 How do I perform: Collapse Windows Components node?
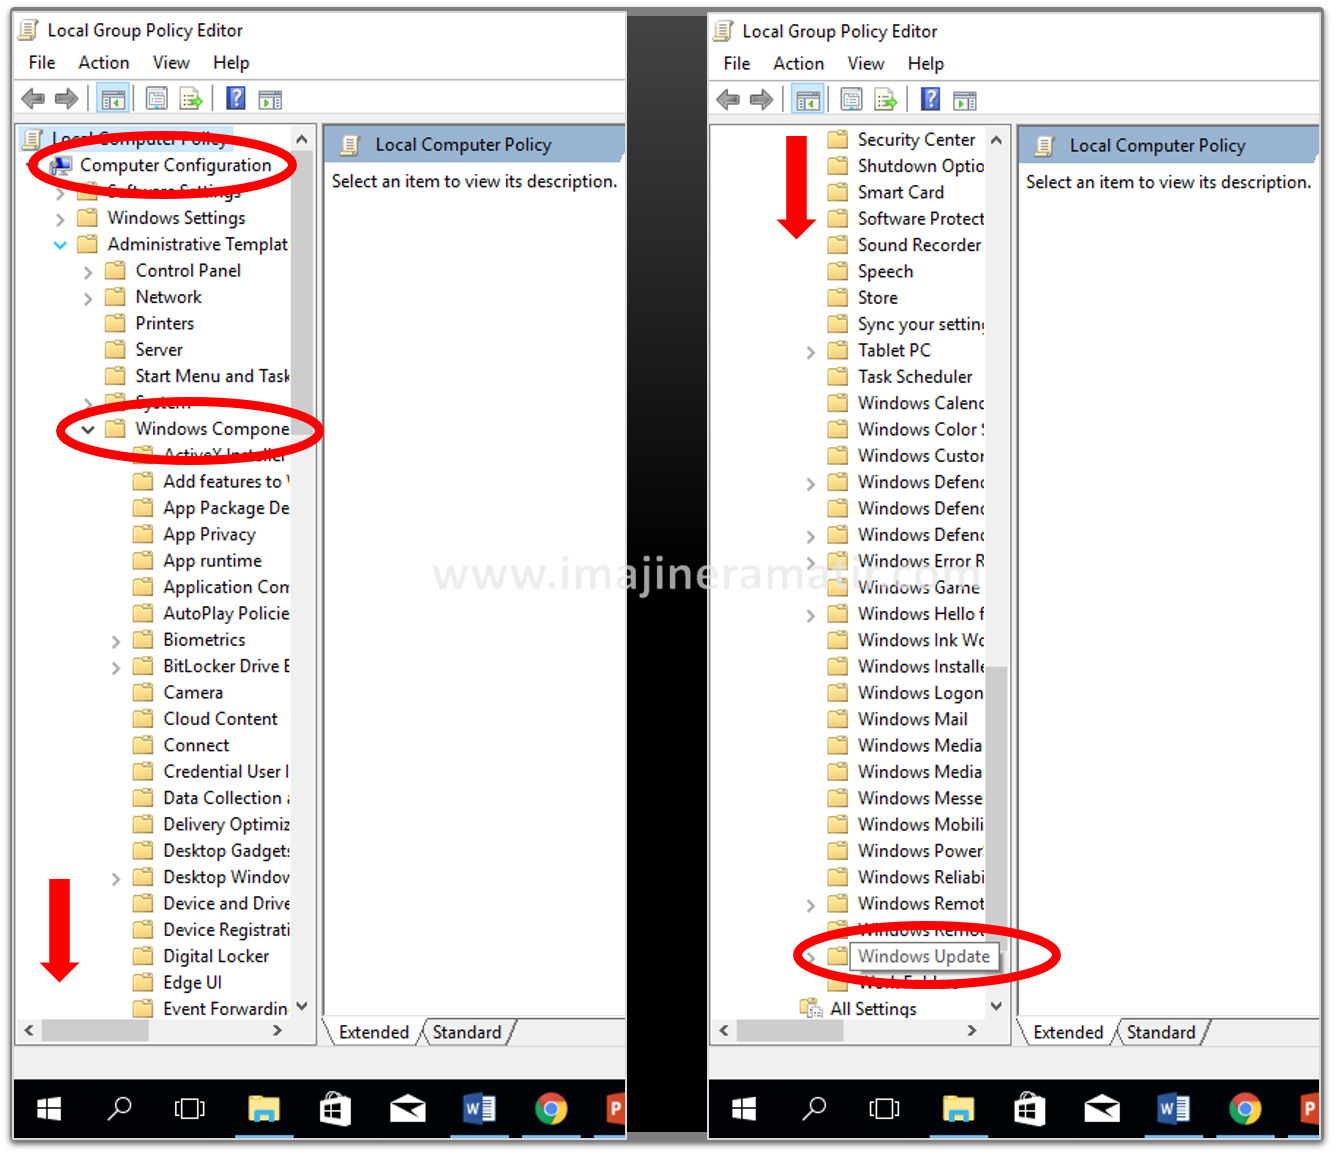click(88, 429)
